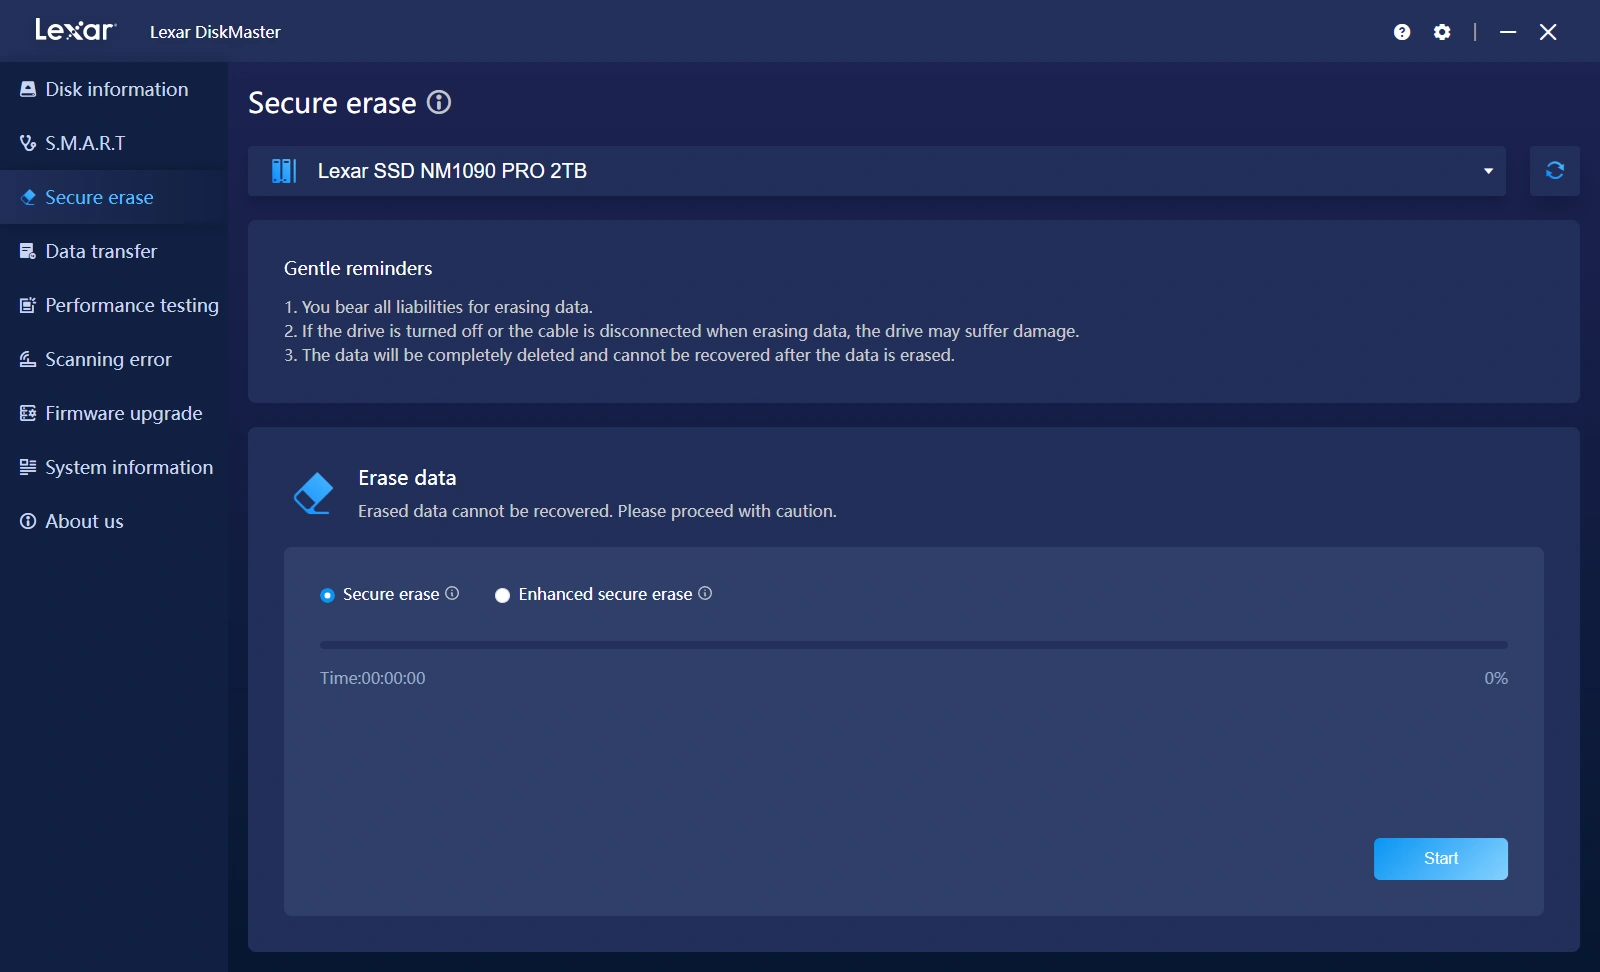
Task: Go to Disk information page
Action: tap(114, 89)
